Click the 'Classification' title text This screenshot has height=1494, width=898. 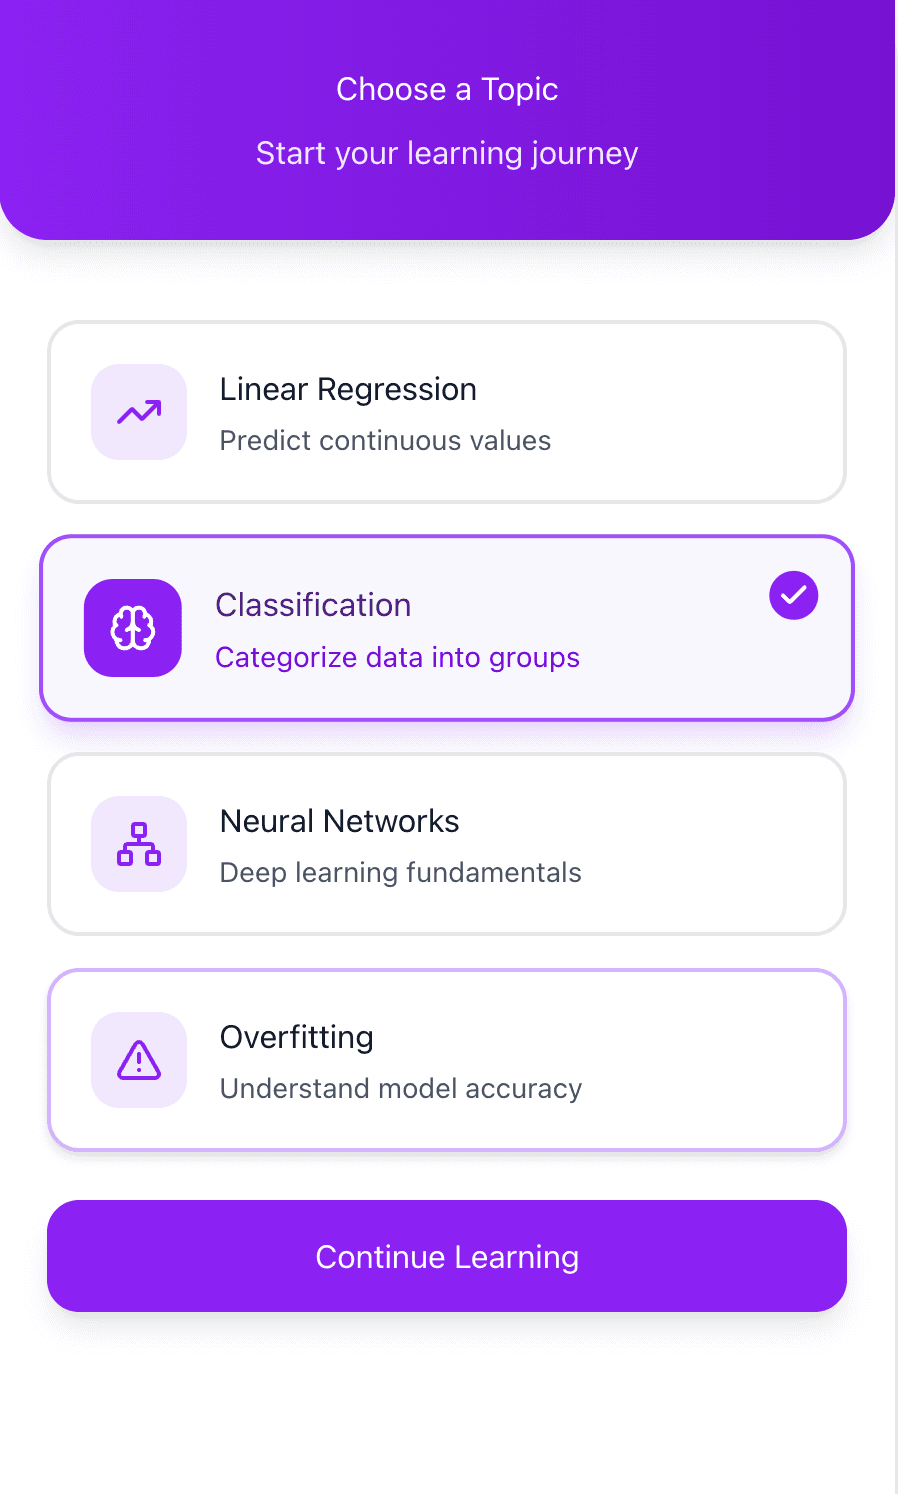click(313, 605)
